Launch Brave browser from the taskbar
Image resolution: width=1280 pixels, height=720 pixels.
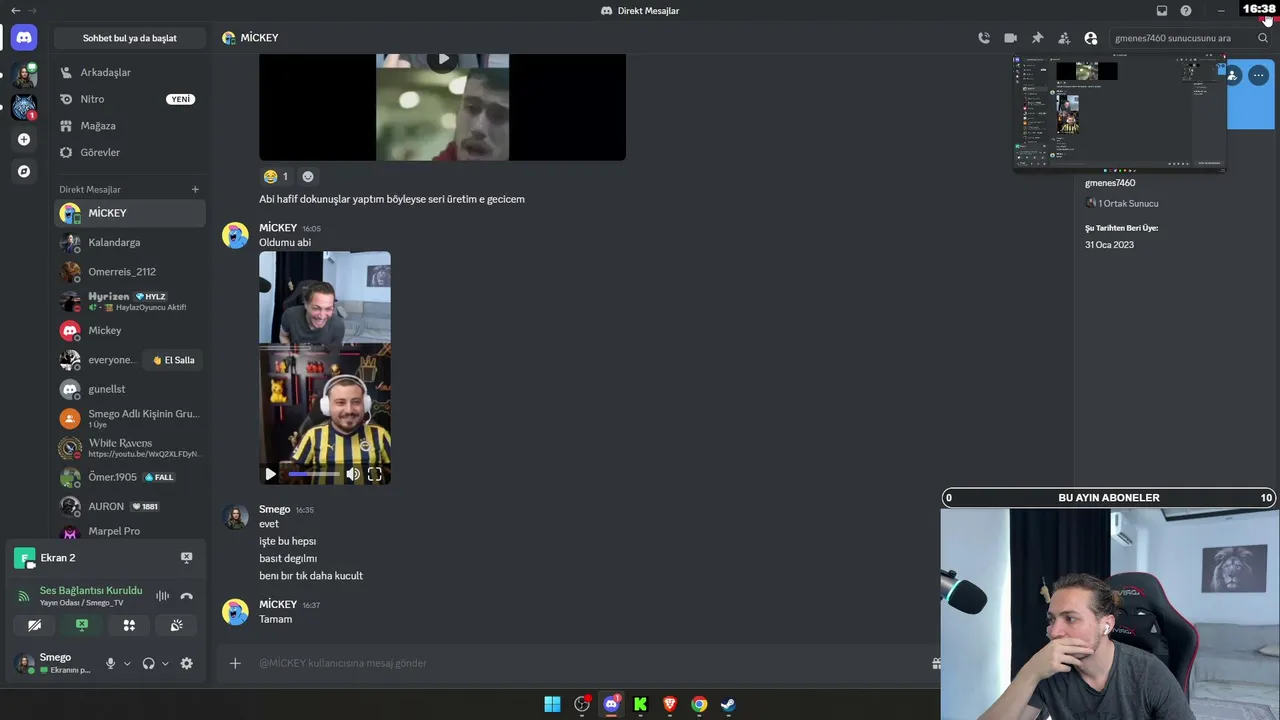670,704
